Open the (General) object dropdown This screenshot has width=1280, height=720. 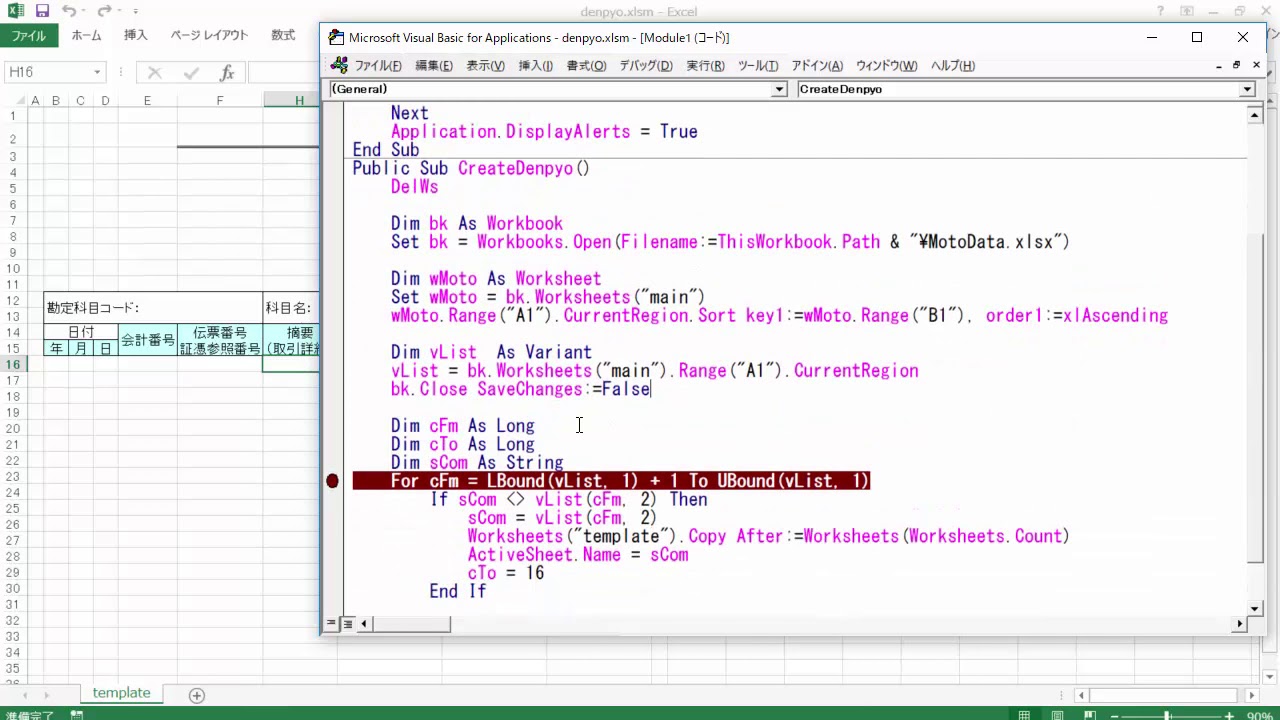point(779,89)
